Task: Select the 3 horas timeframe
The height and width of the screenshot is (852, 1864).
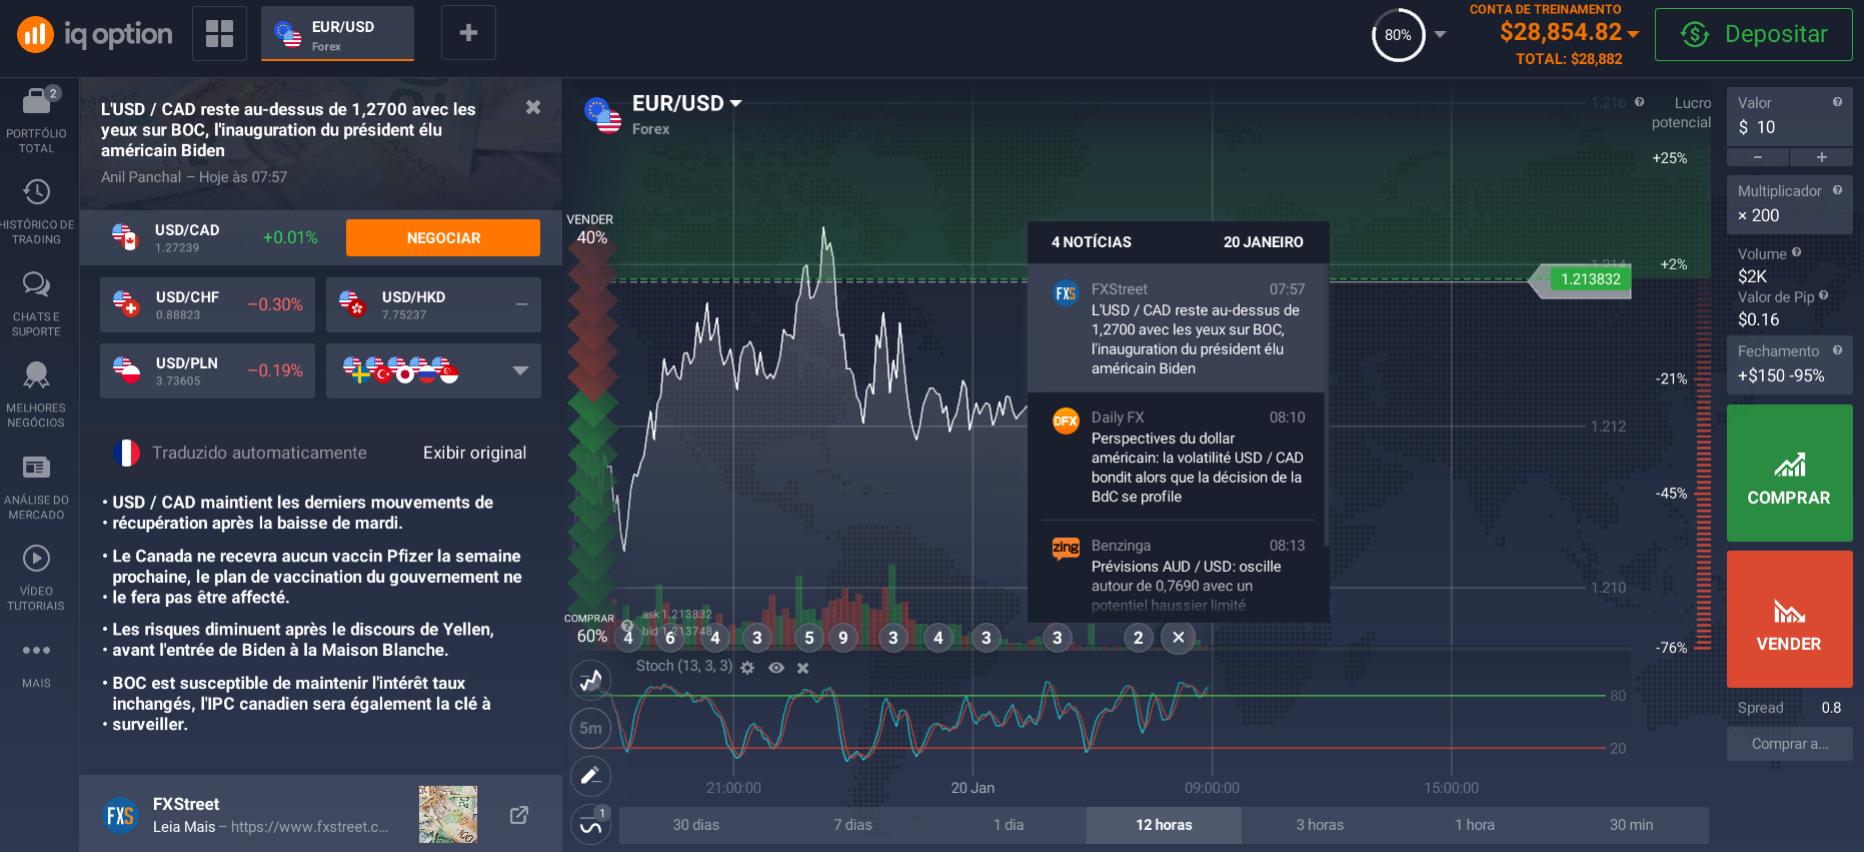Action: point(1320,825)
